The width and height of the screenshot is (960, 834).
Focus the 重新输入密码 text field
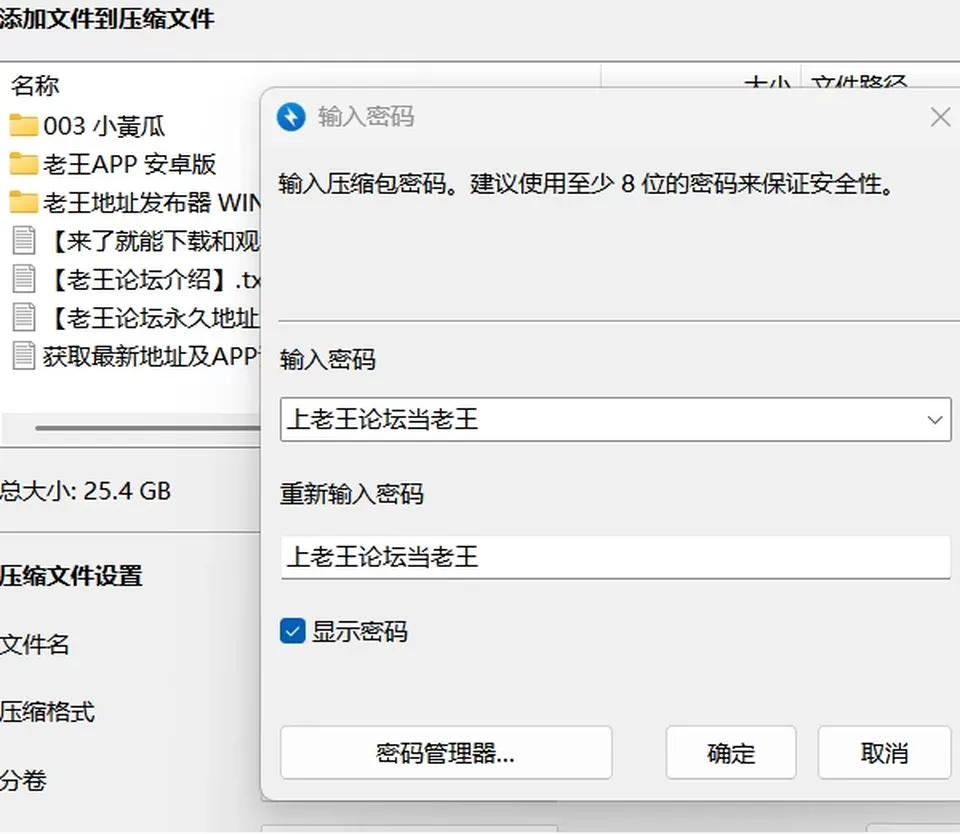[616, 557]
